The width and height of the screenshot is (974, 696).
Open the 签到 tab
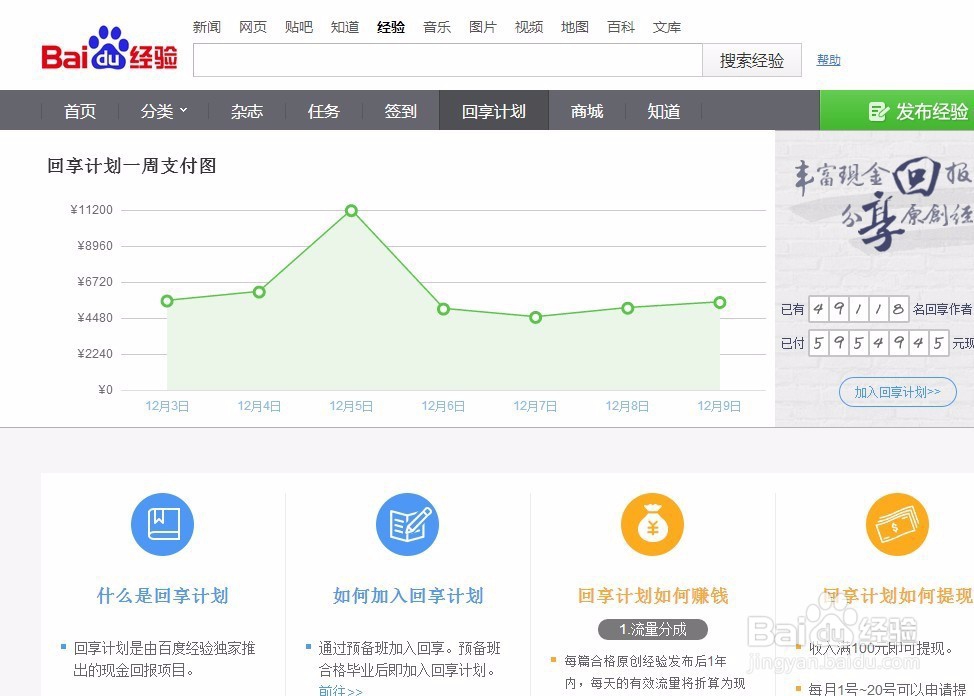click(400, 111)
